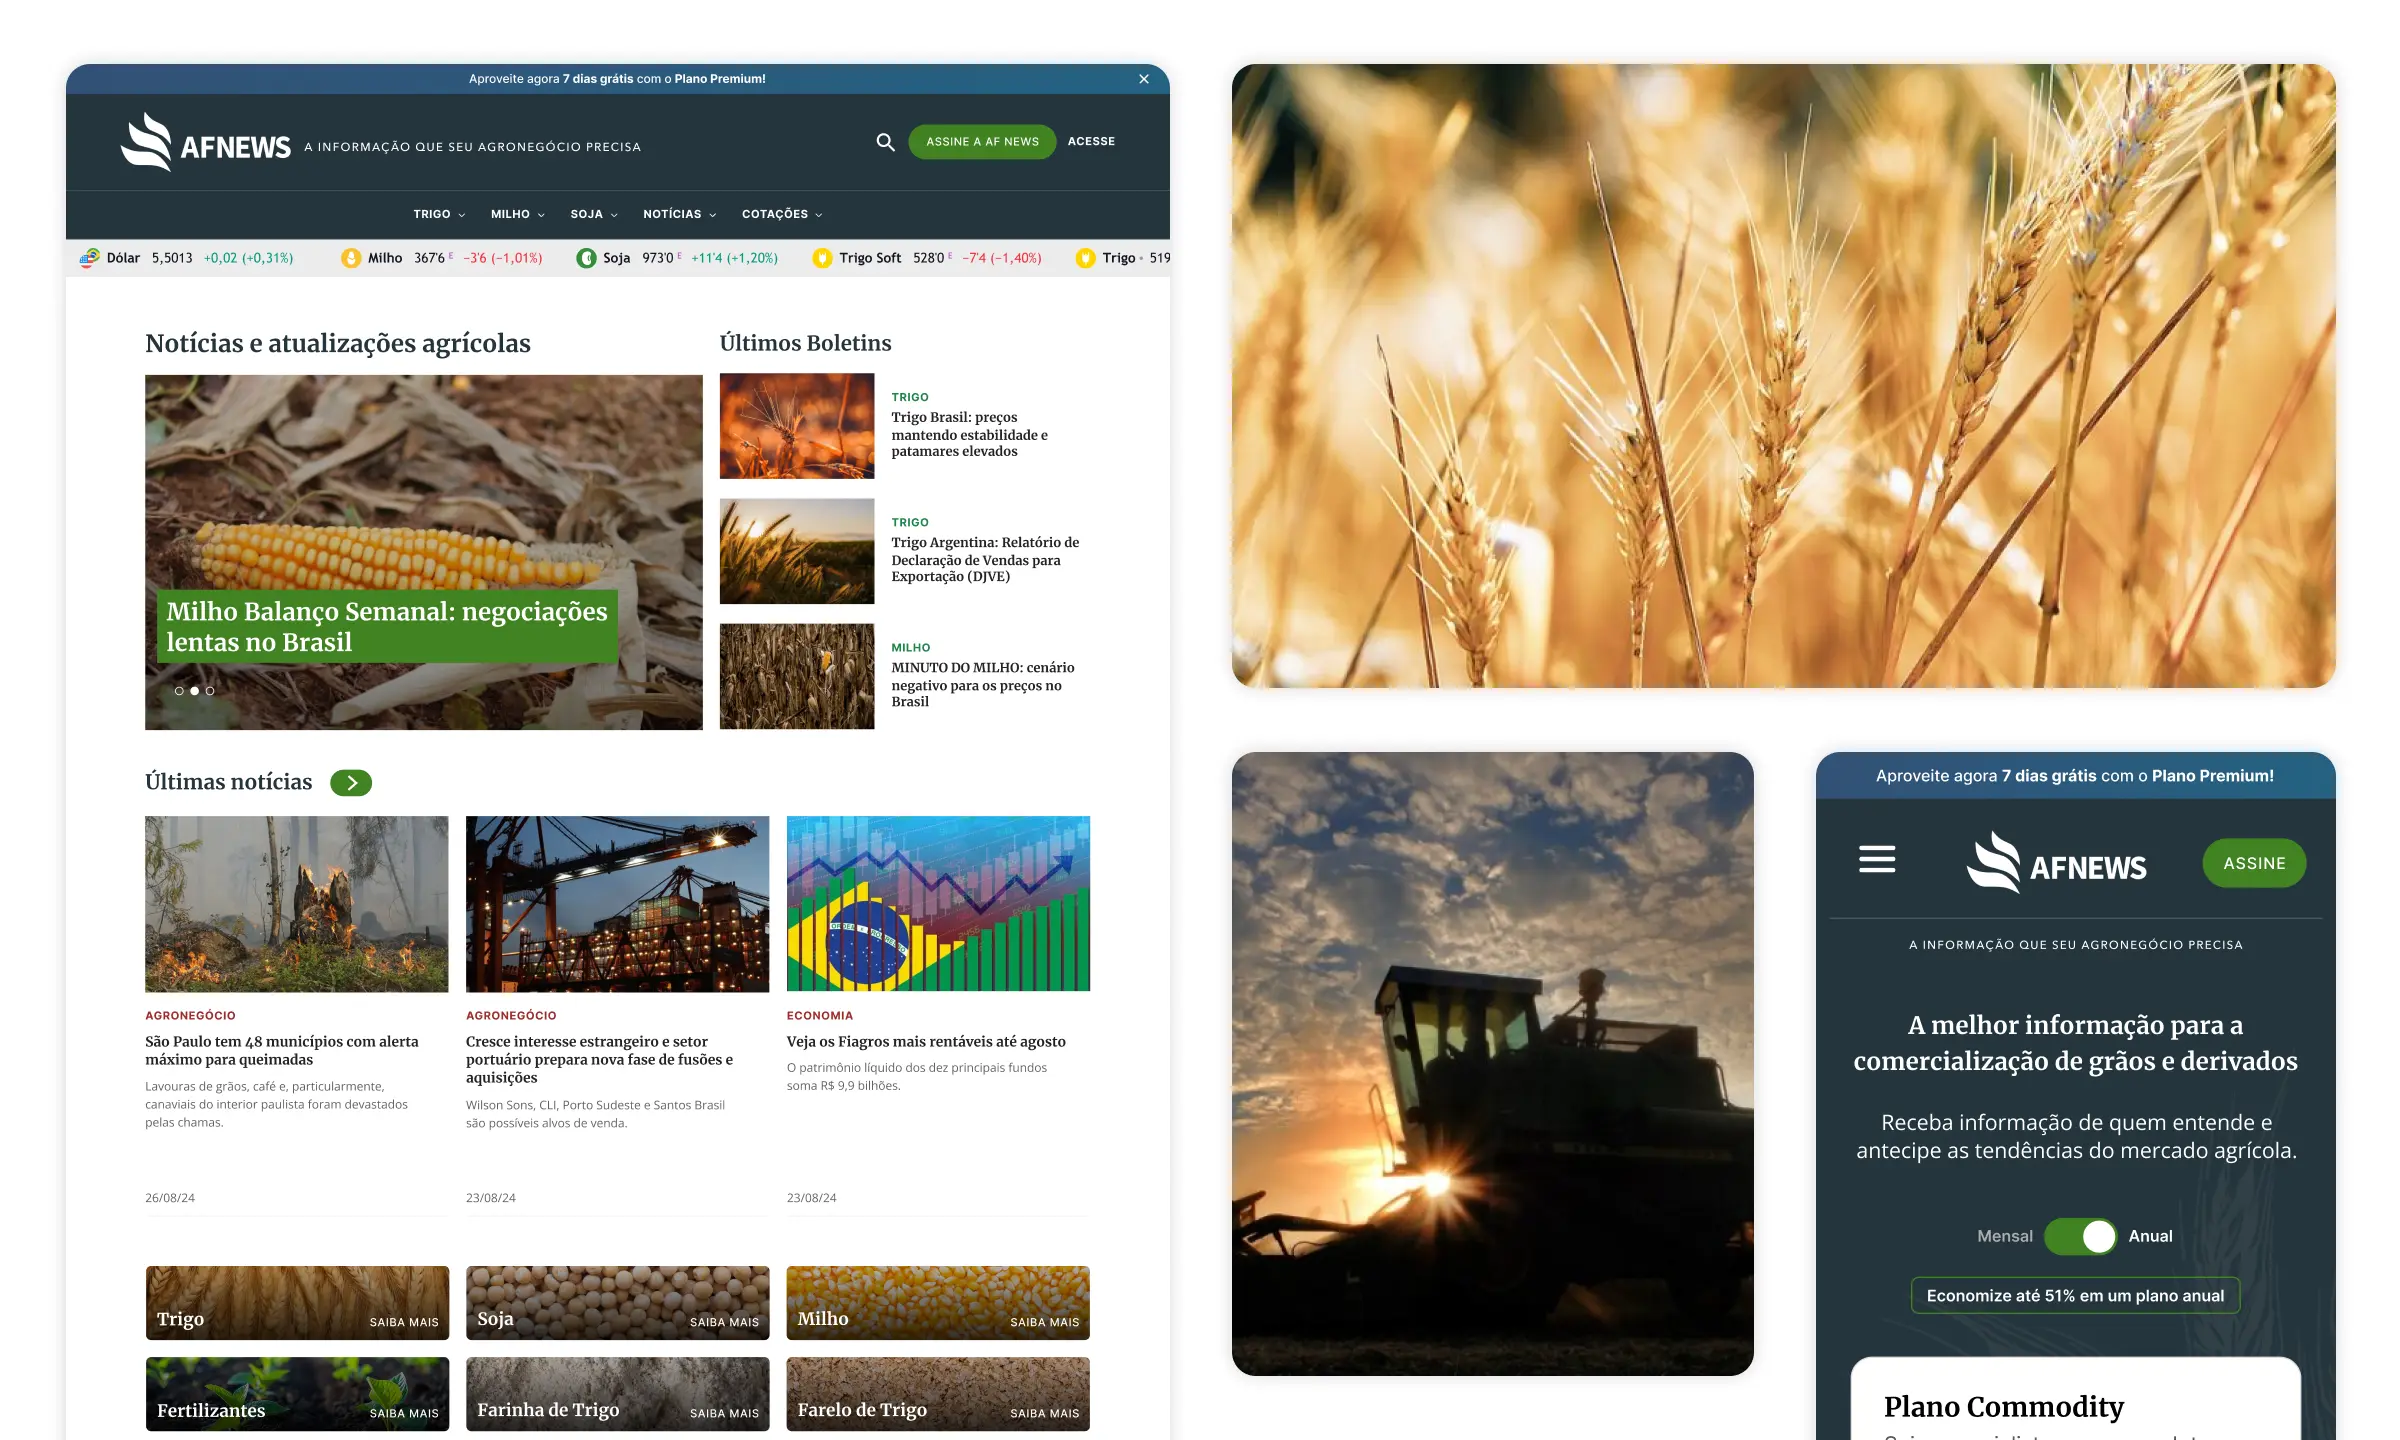Click the search magnifier icon
This screenshot has width=2400, height=1440.
885,142
